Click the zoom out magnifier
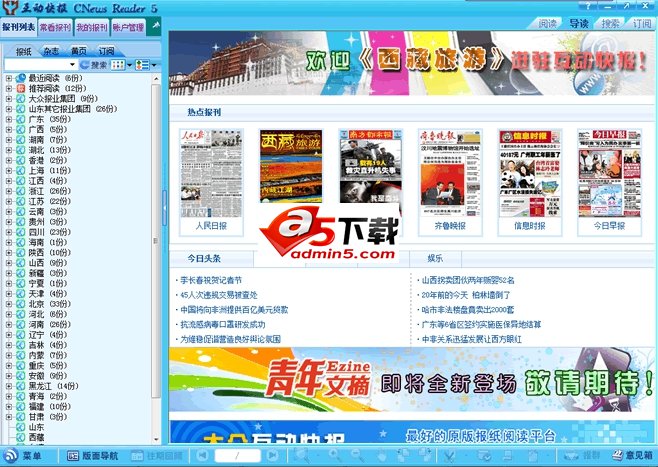Screen dimensions: 658x467 point(357,456)
